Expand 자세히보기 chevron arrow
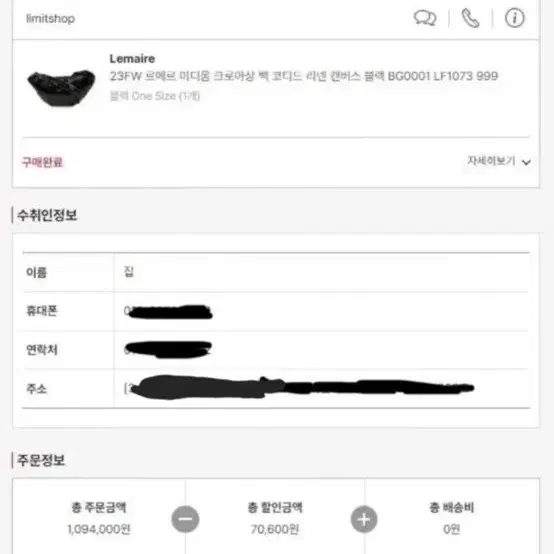Screen dimensions: 554x554 click(526, 162)
